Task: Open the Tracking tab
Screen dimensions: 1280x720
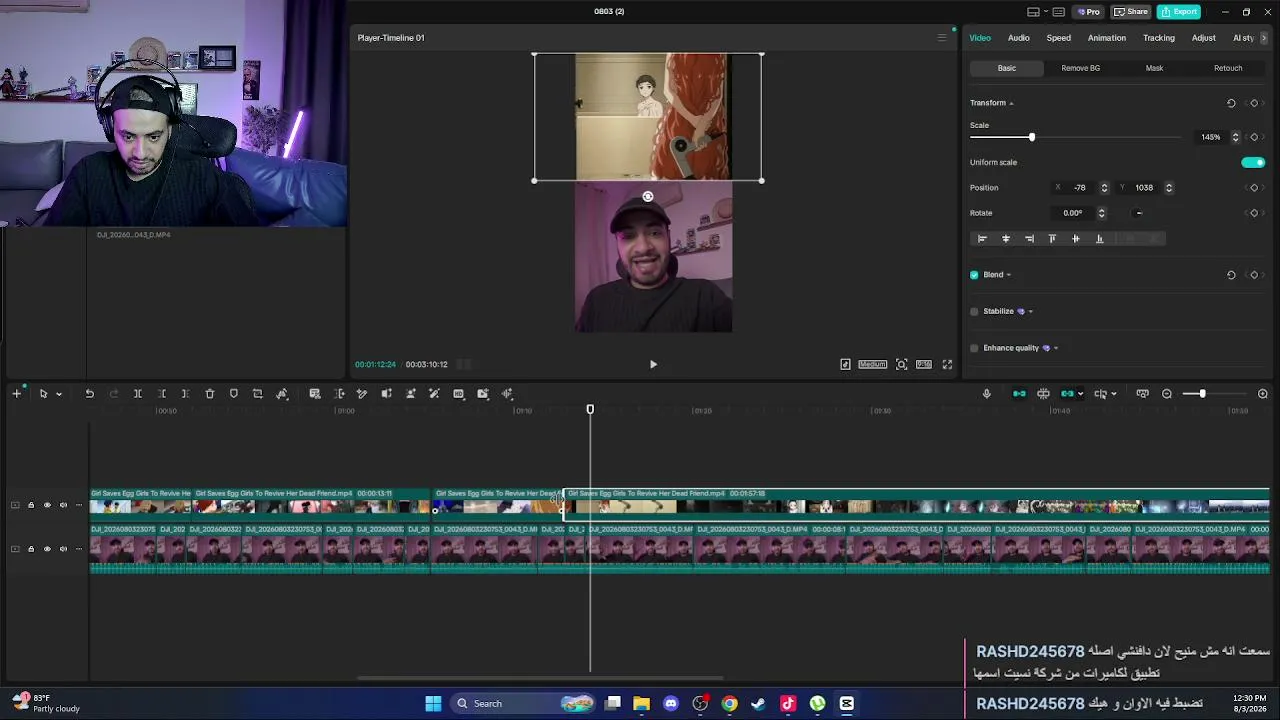Action: [1159, 38]
